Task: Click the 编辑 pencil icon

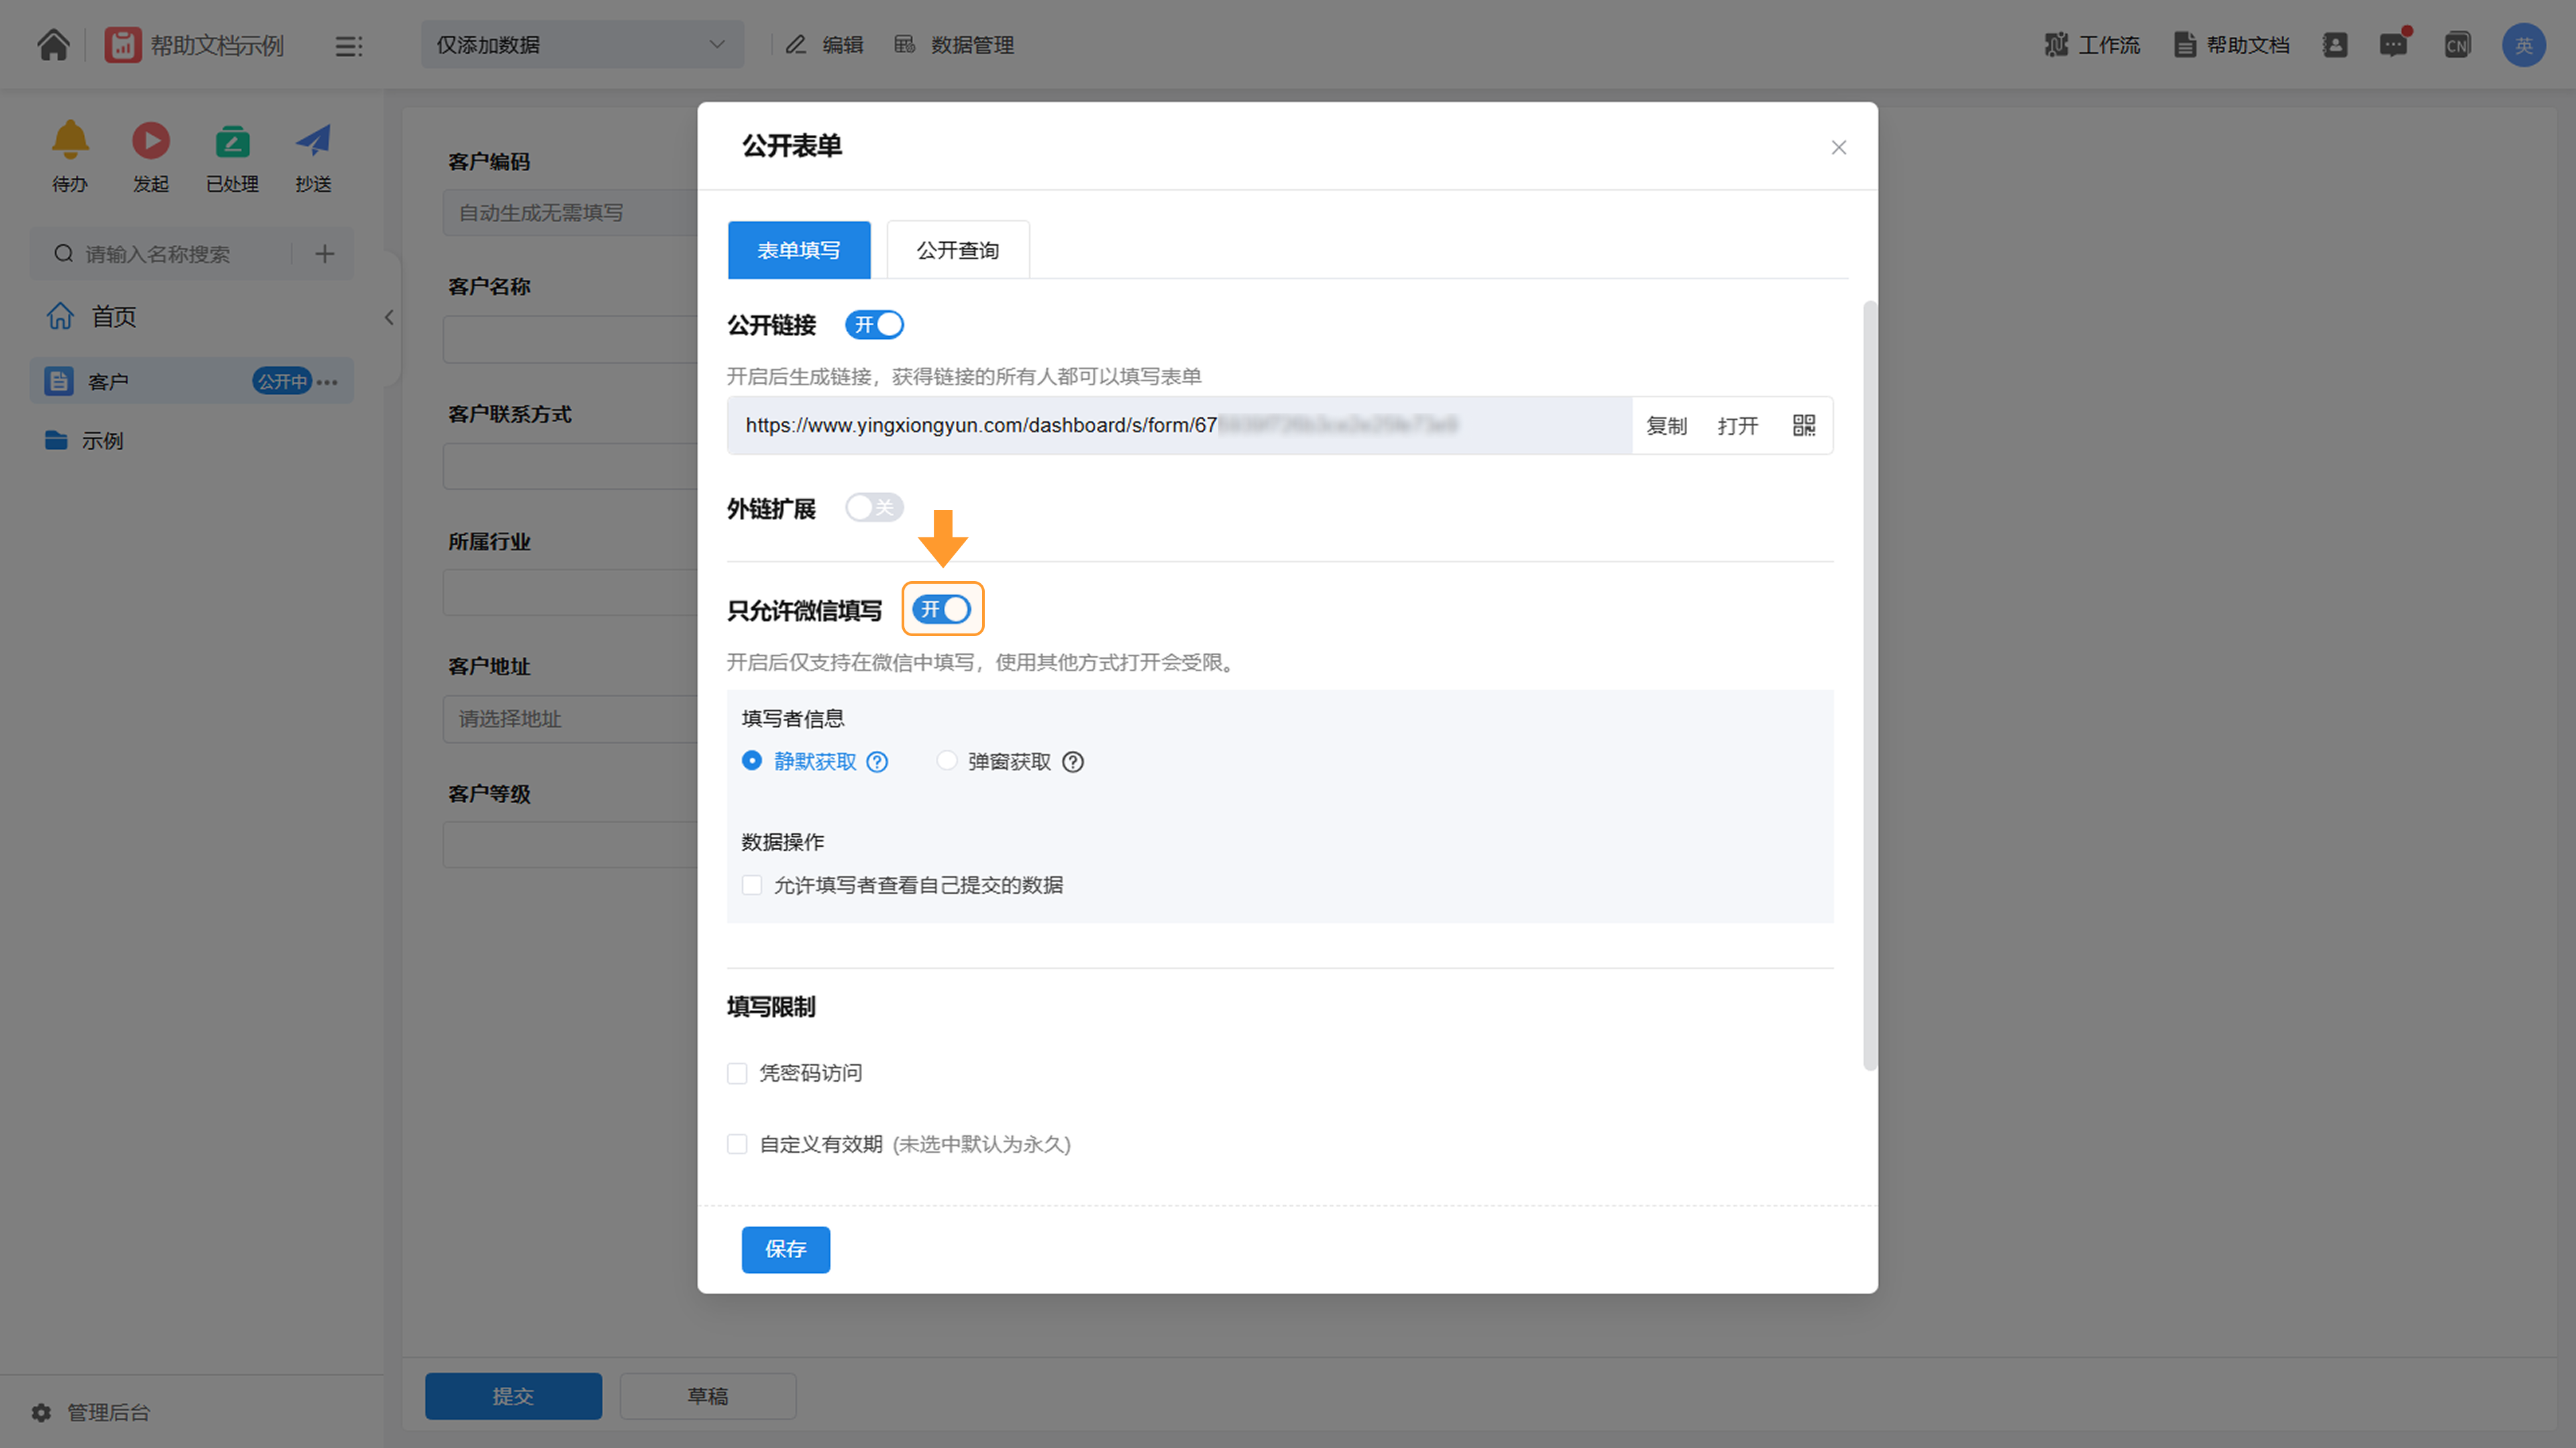Action: 796,45
